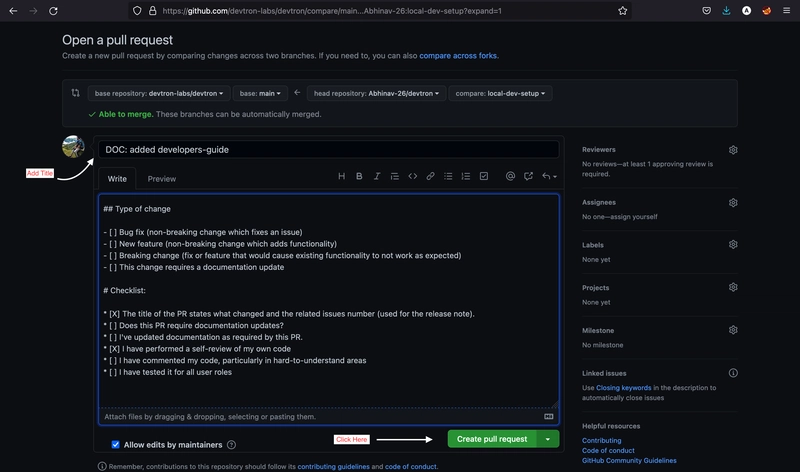
Task: Switch to the Preview tab
Action: pyautogui.click(x=162, y=179)
